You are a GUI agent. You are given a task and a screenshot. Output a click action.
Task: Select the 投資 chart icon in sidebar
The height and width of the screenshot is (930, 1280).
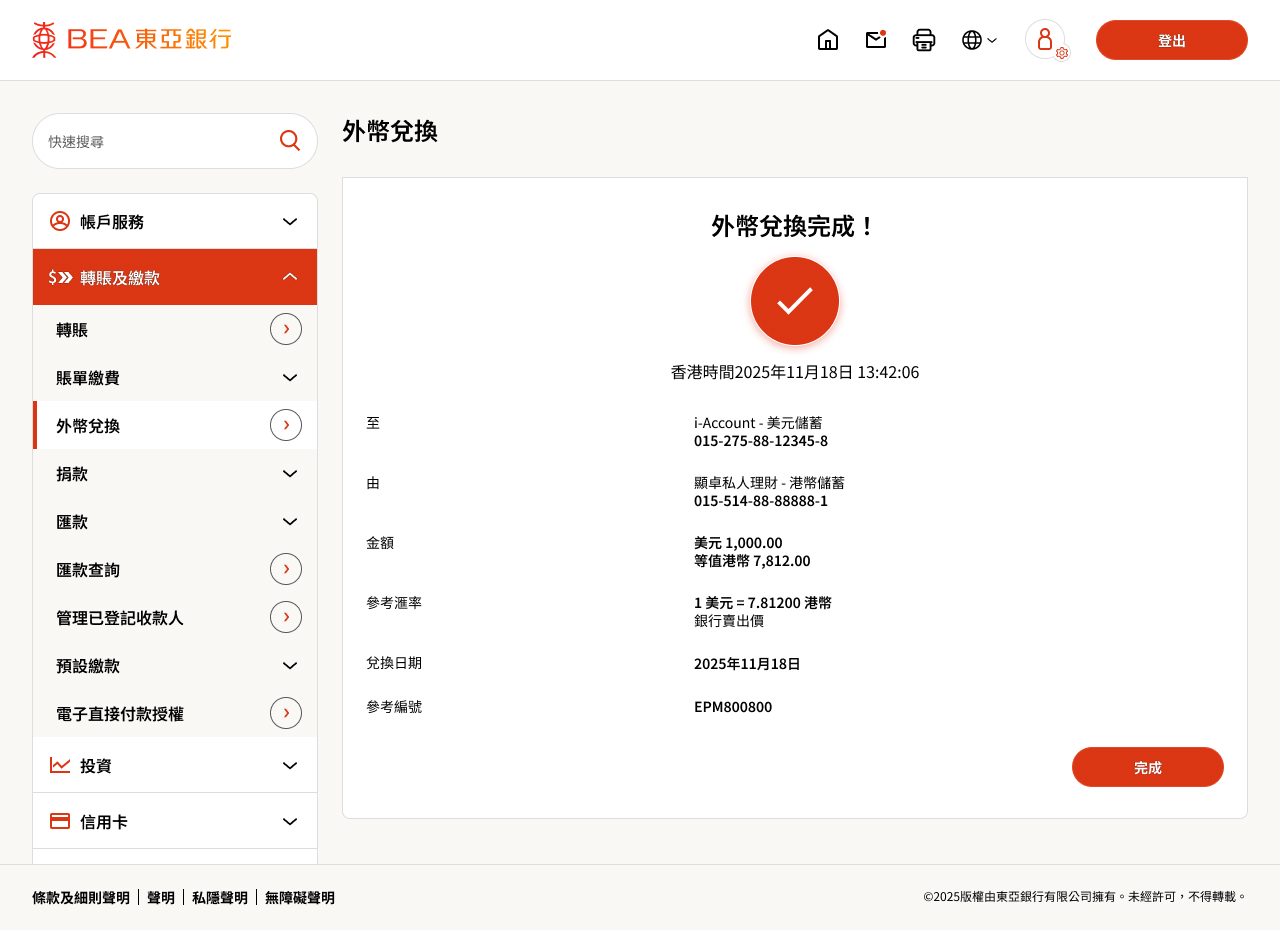[59, 764]
